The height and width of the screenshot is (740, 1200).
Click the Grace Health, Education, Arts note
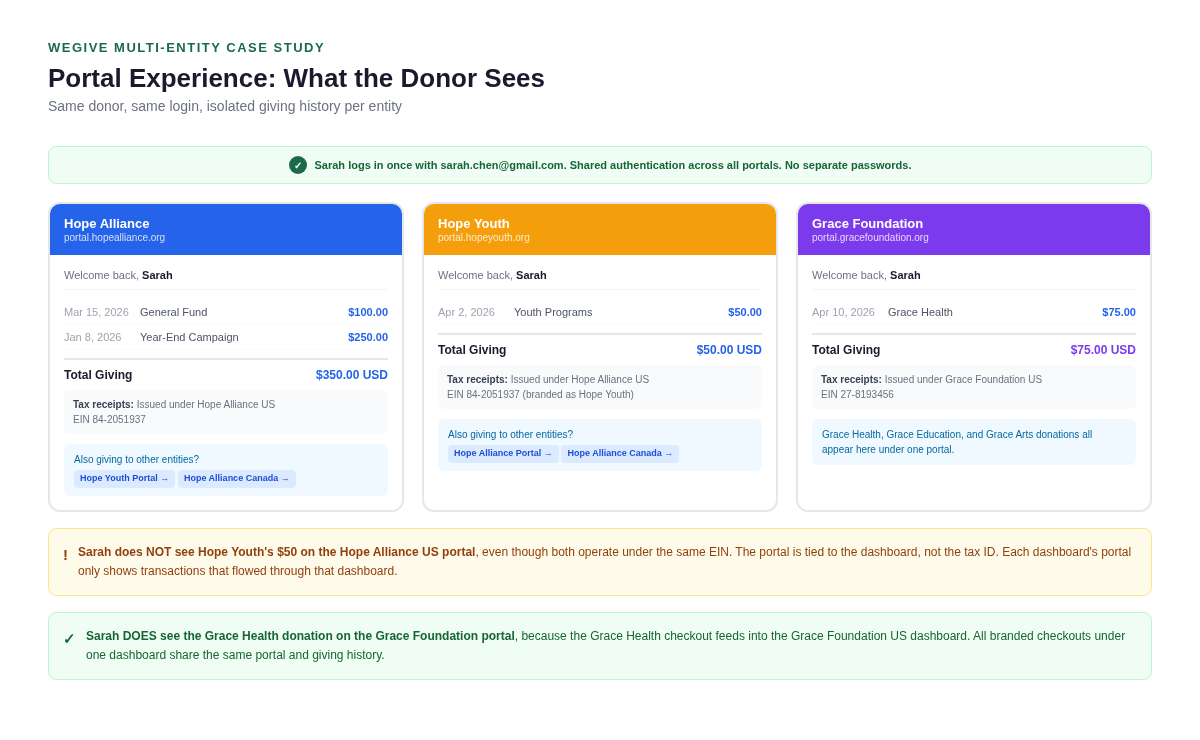(x=974, y=442)
